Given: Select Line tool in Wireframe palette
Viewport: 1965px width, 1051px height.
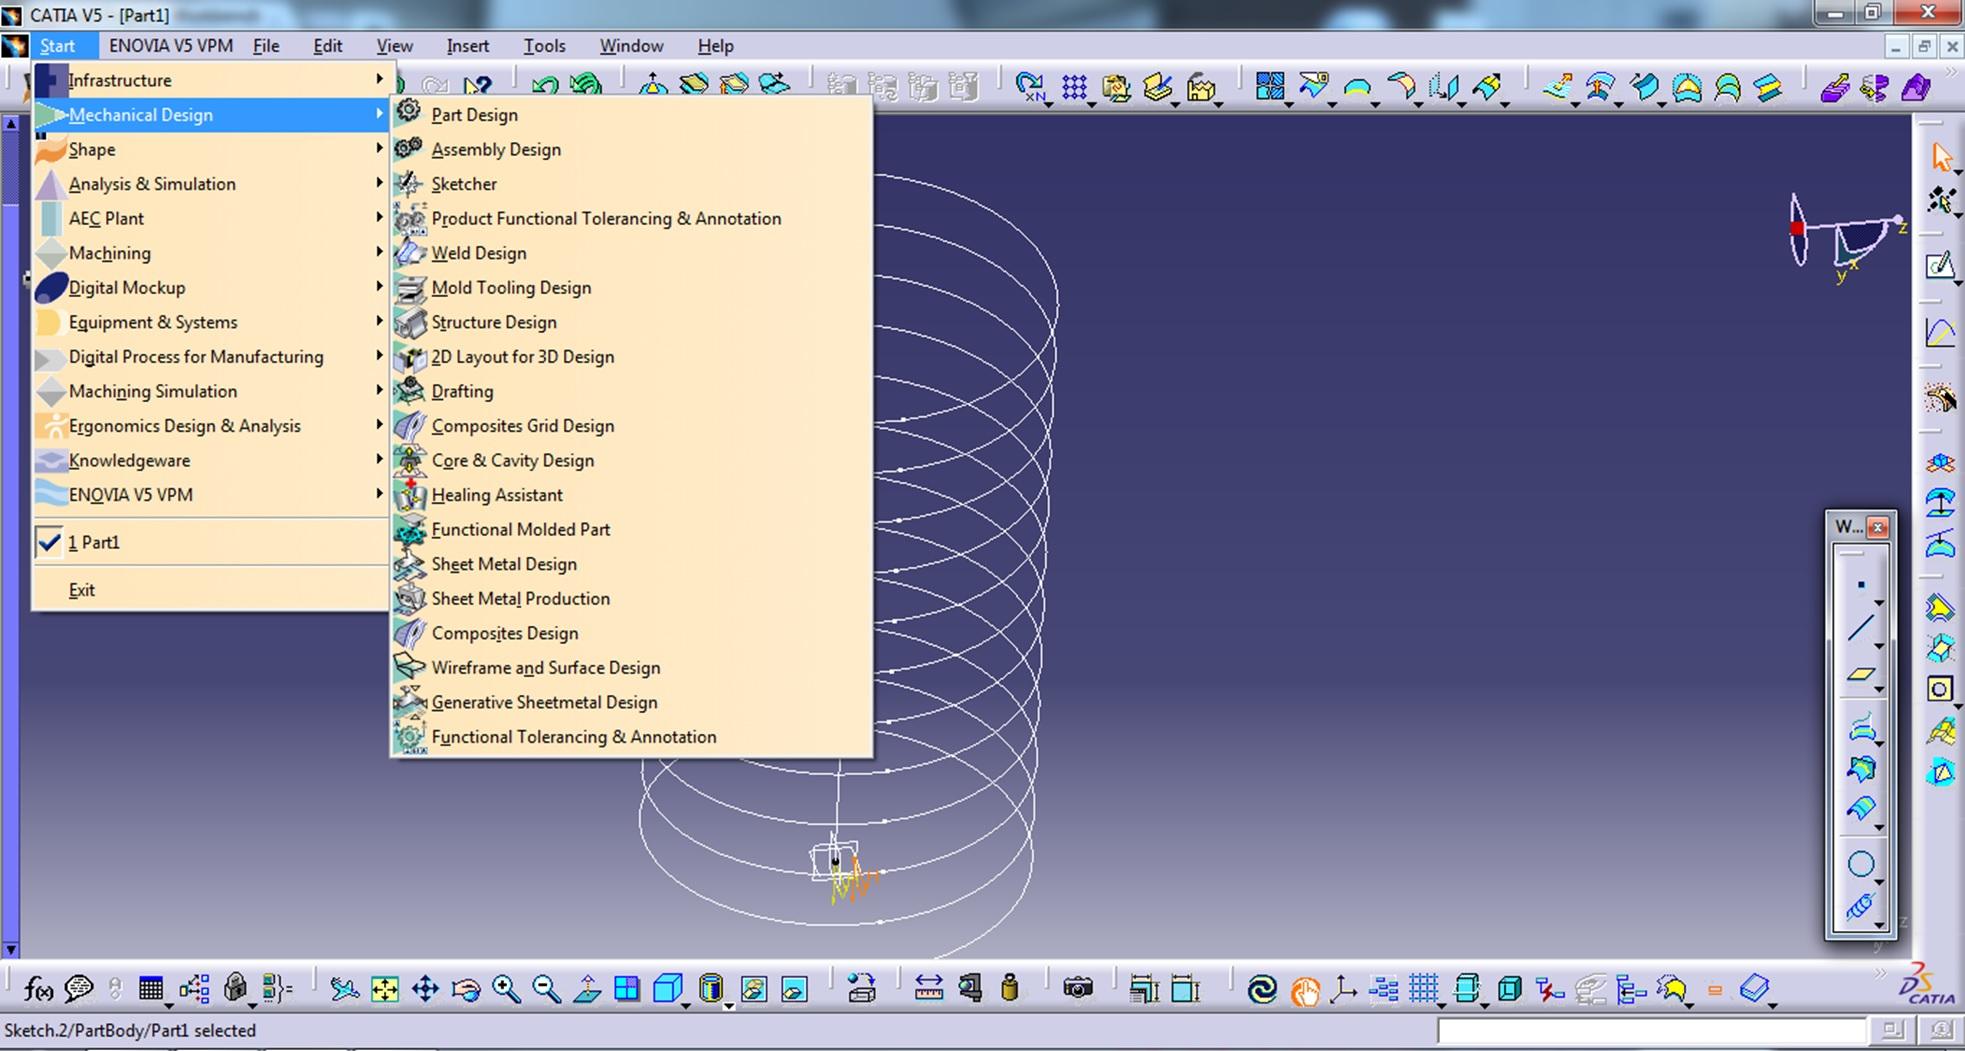Looking at the screenshot, I should tap(1860, 629).
